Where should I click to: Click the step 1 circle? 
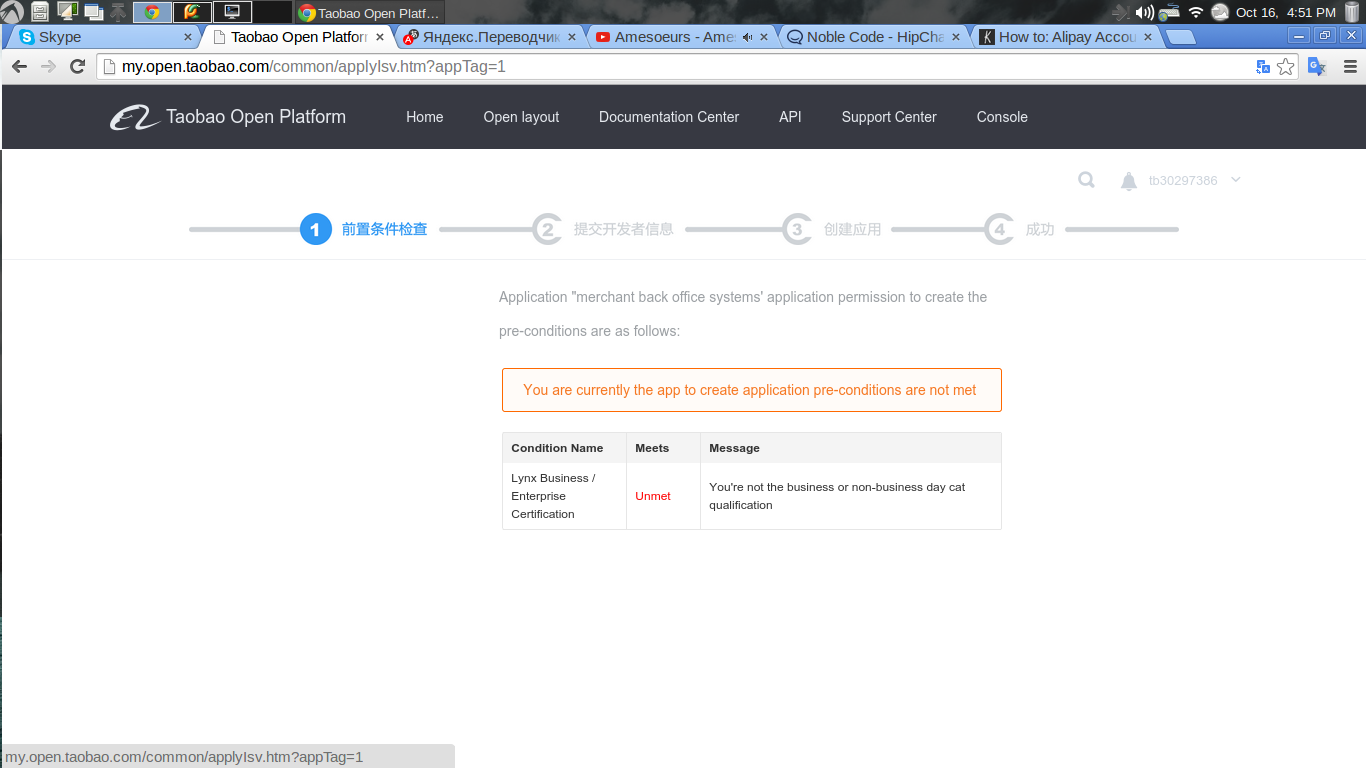(316, 230)
